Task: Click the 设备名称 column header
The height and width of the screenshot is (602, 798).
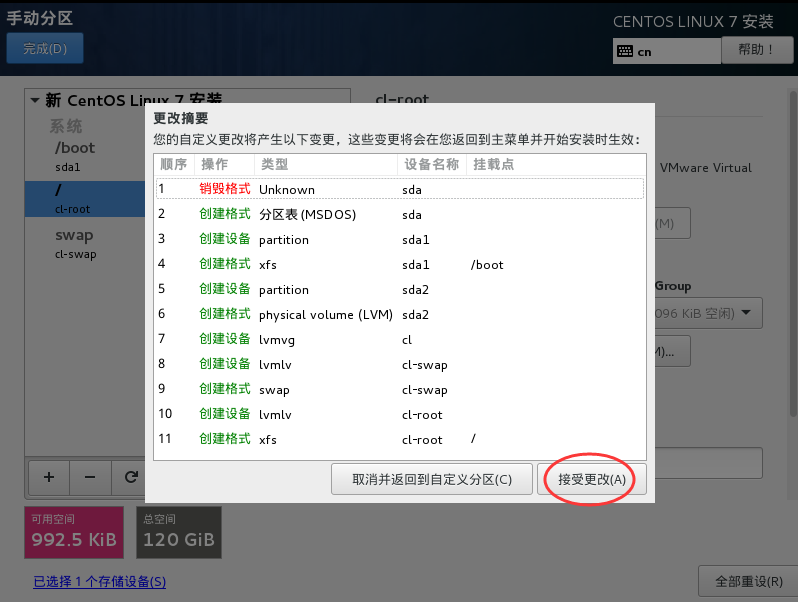Action: (432, 164)
